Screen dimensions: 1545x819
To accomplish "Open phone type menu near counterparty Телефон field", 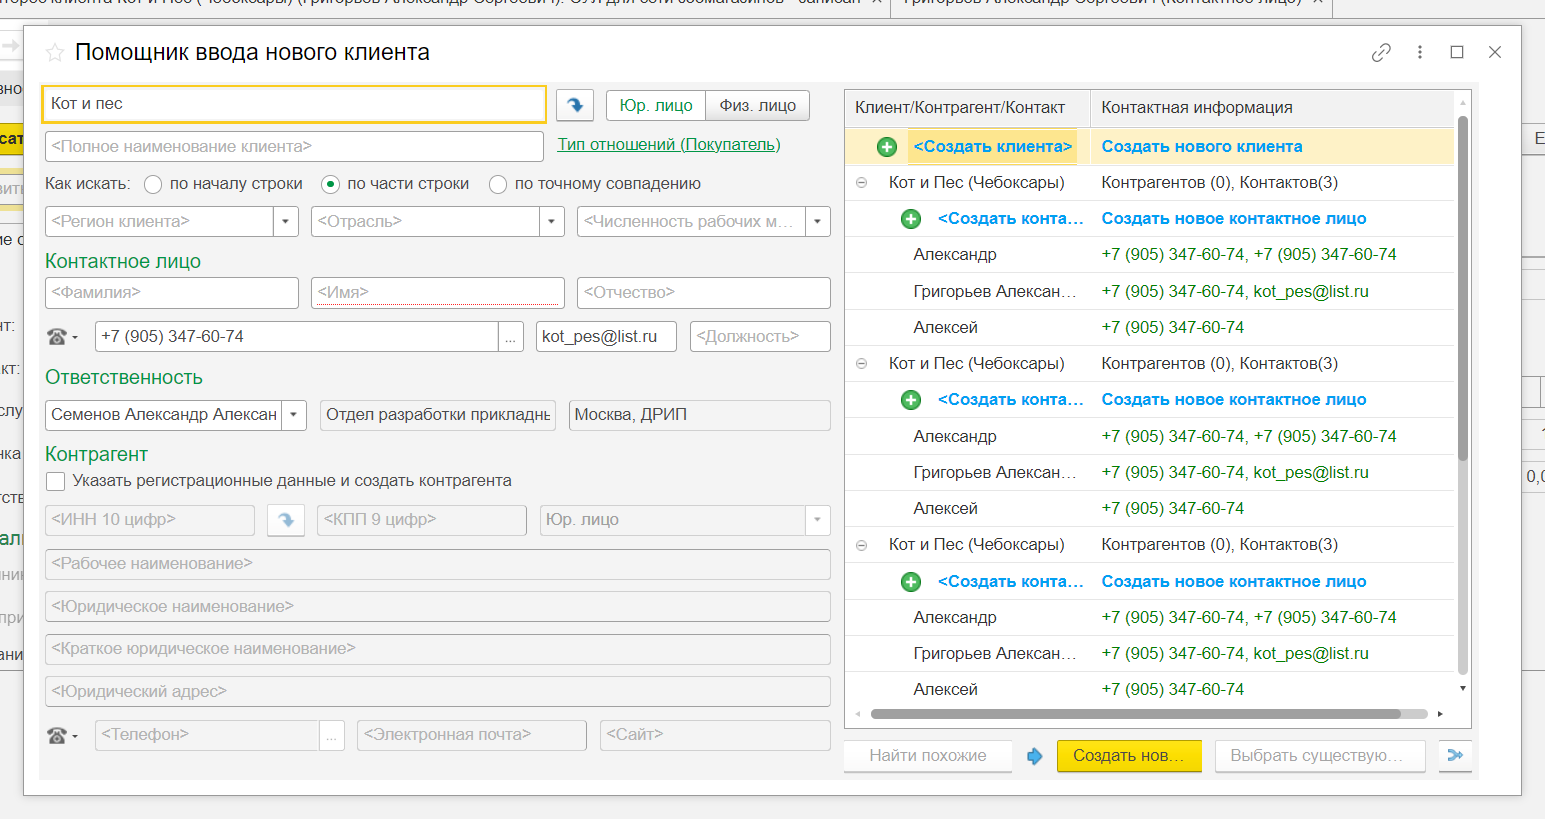I will [62, 736].
